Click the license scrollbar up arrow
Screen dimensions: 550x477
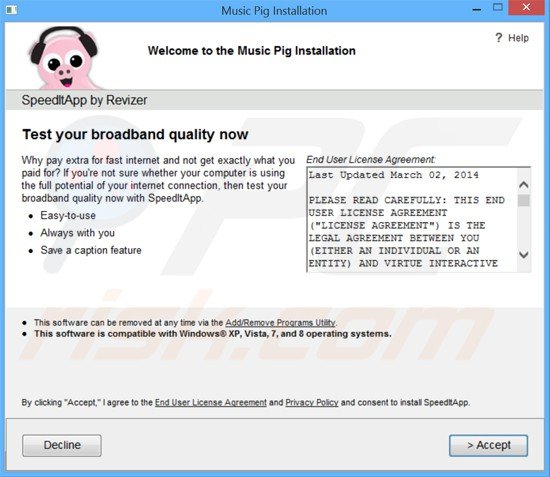pos(524,184)
